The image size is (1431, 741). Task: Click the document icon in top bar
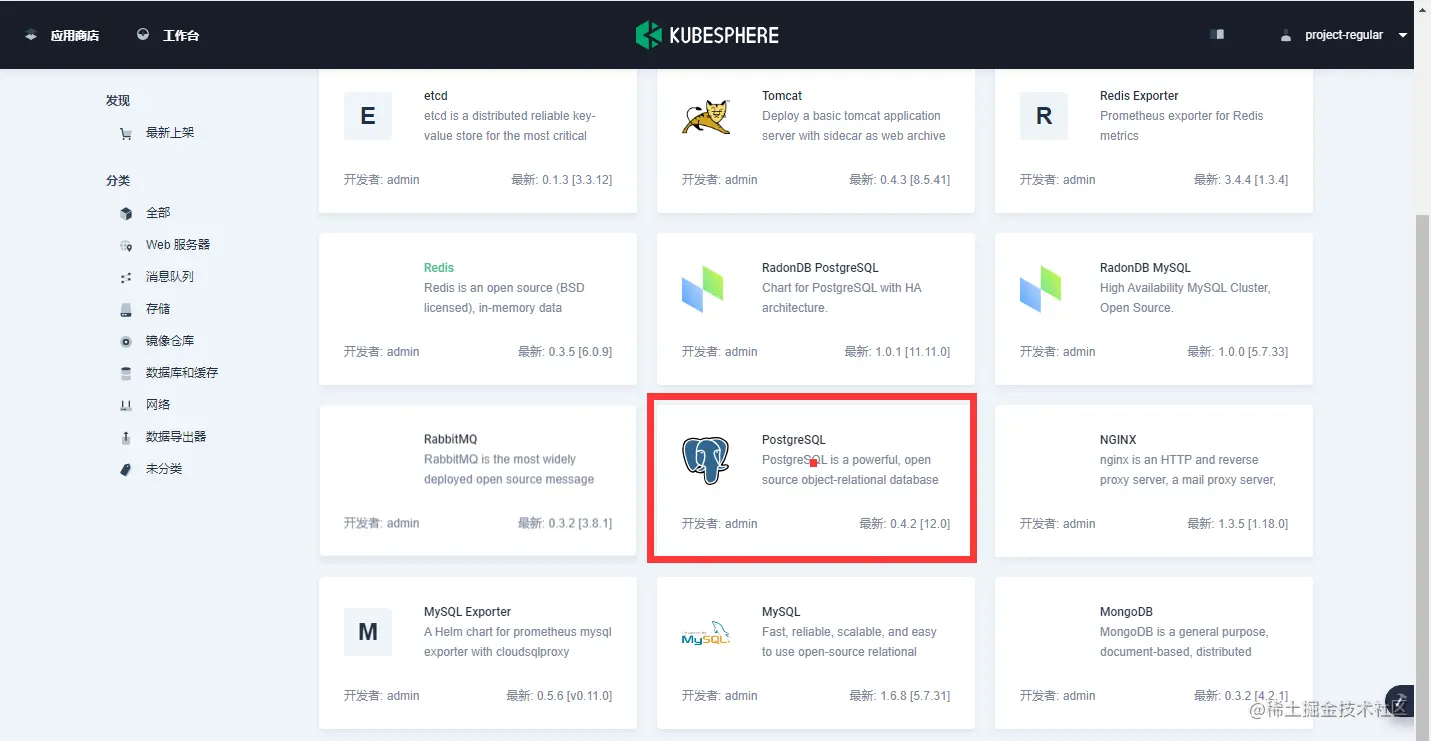pos(1217,34)
